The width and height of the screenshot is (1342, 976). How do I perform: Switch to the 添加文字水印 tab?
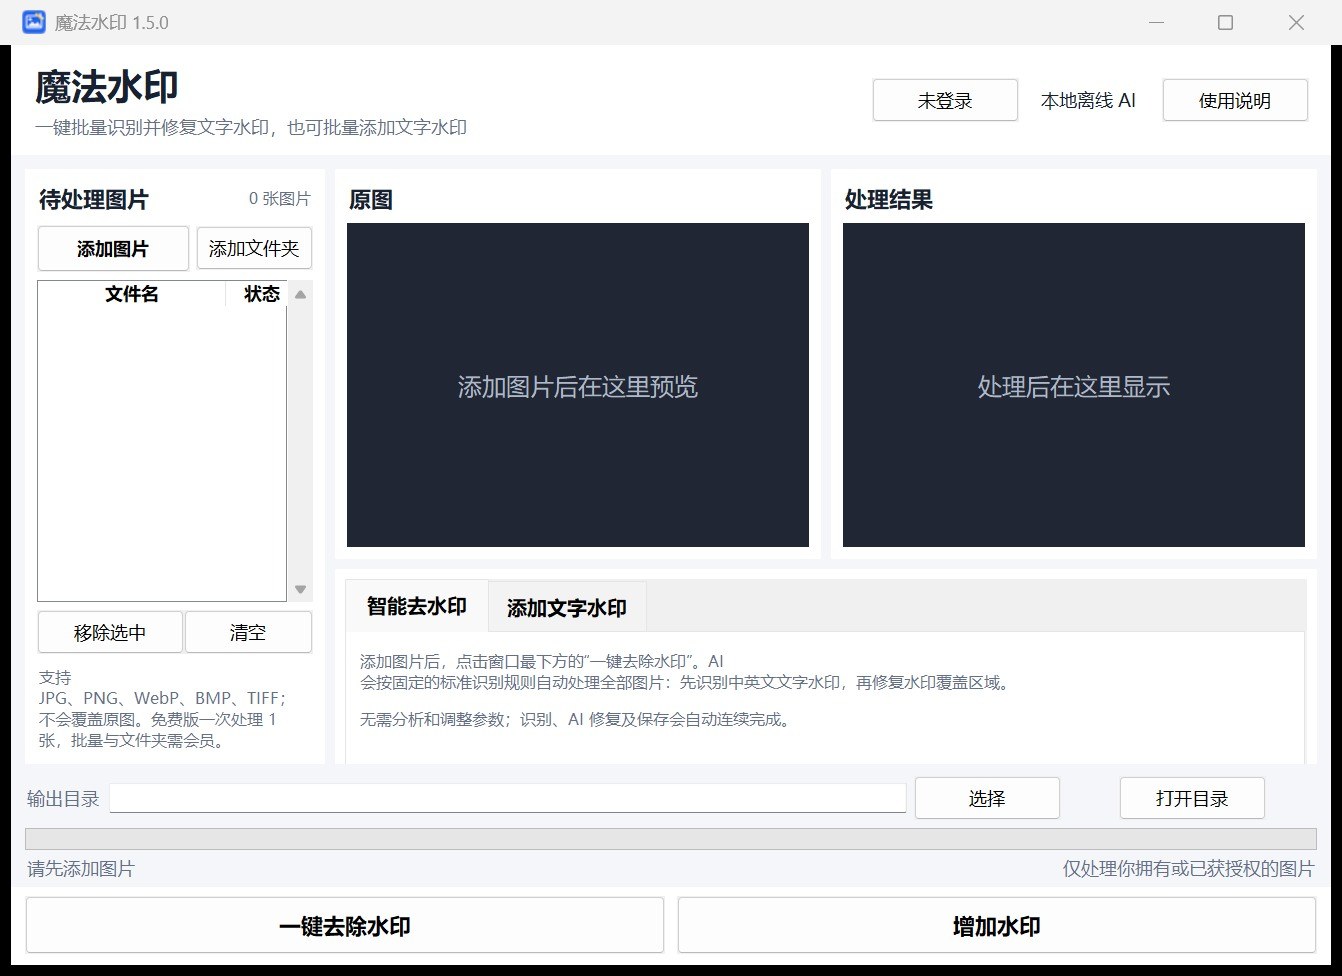click(x=567, y=607)
